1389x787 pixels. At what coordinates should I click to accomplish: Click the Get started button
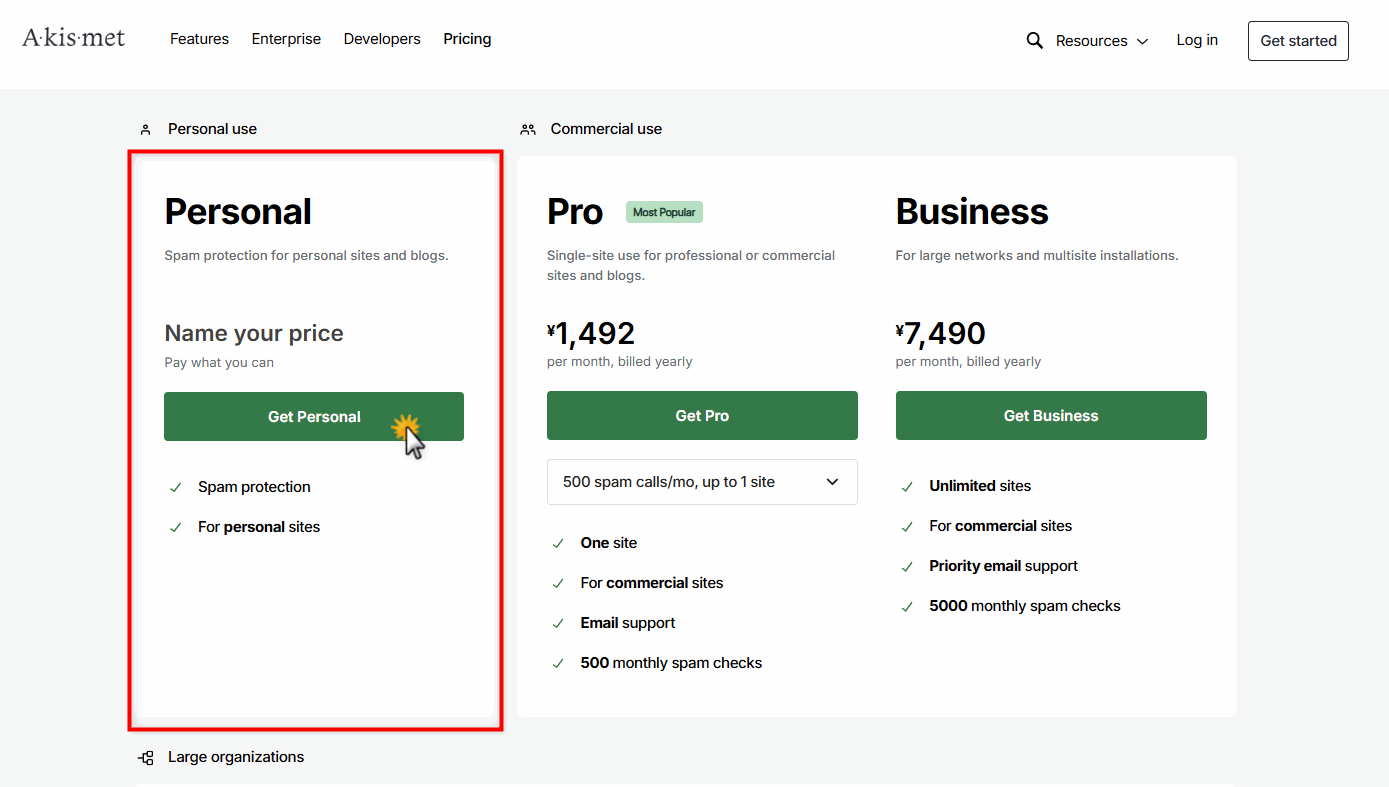[1298, 41]
